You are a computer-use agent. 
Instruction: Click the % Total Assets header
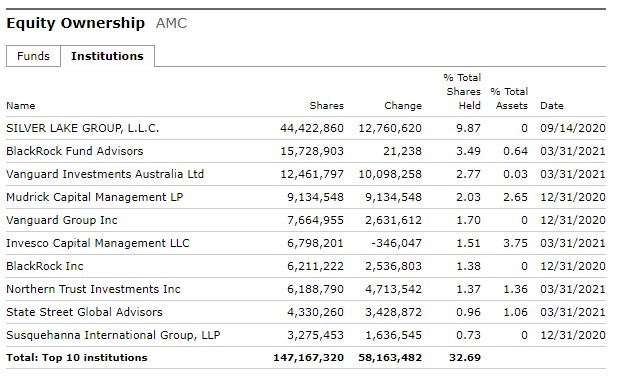pyautogui.click(x=509, y=98)
